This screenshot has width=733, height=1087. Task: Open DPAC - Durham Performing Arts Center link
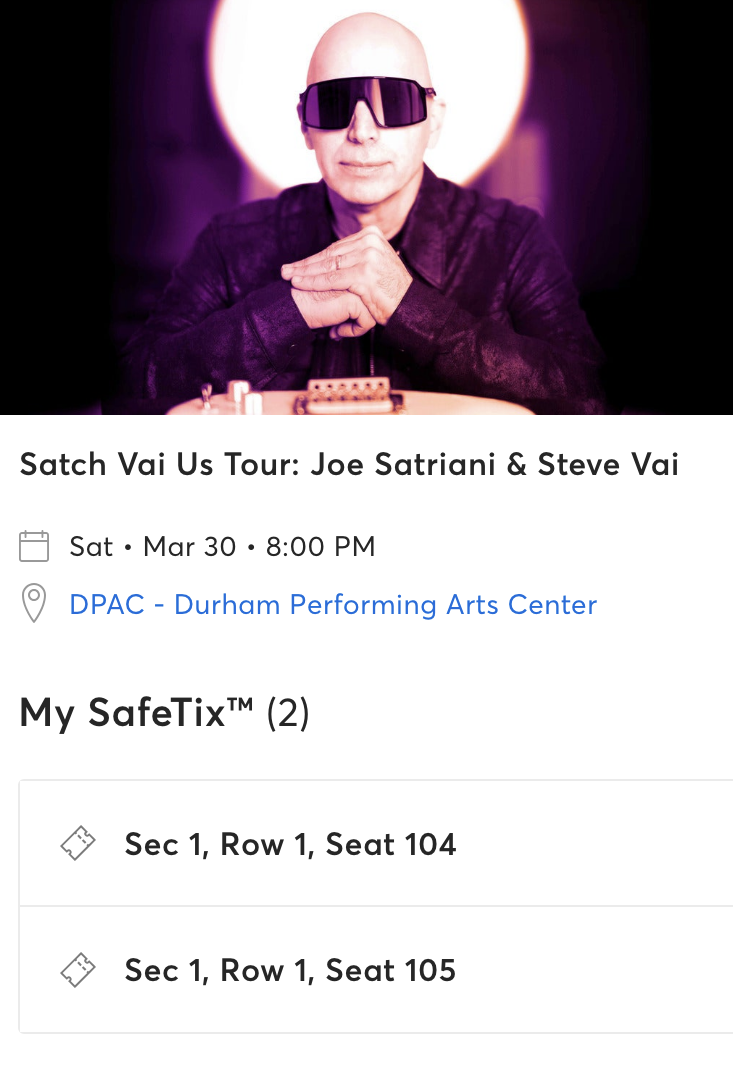332,604
